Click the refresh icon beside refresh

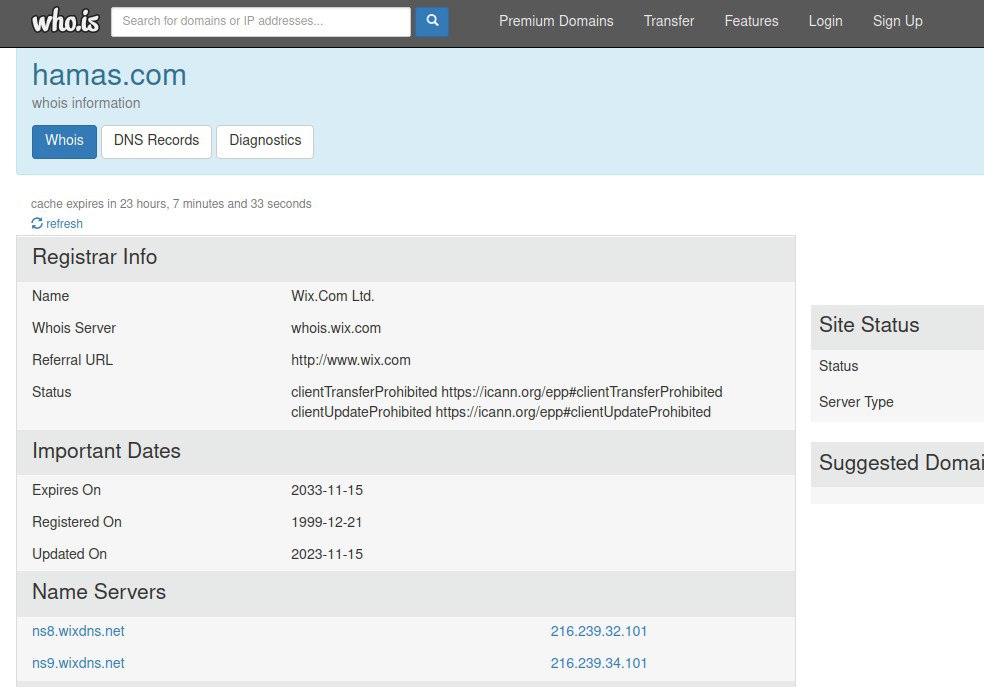tap(37, 223)
